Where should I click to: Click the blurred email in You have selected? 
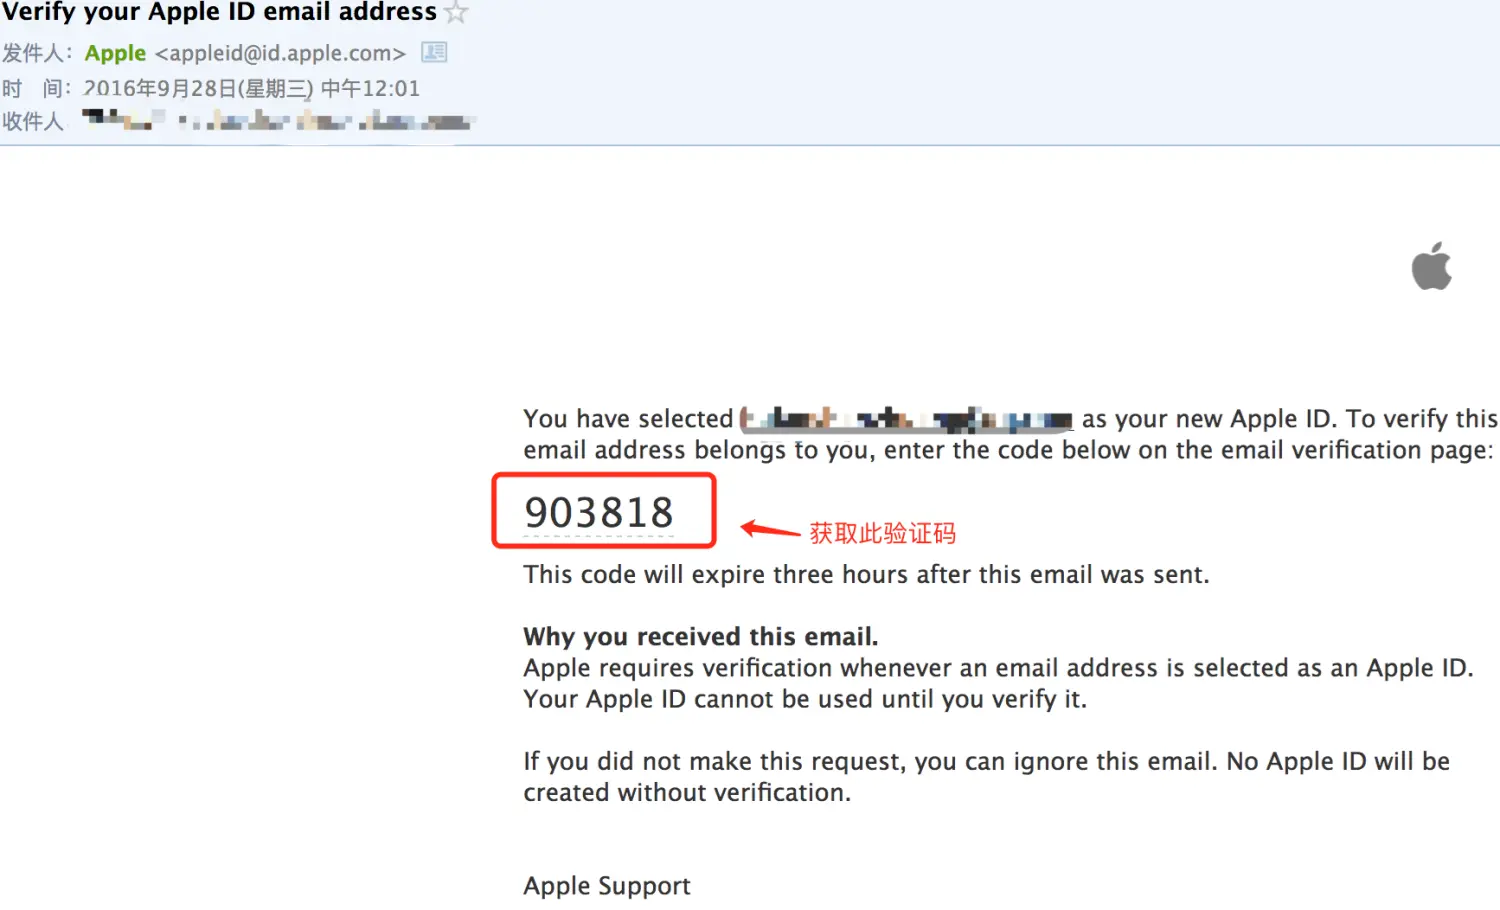coord(906,418)
